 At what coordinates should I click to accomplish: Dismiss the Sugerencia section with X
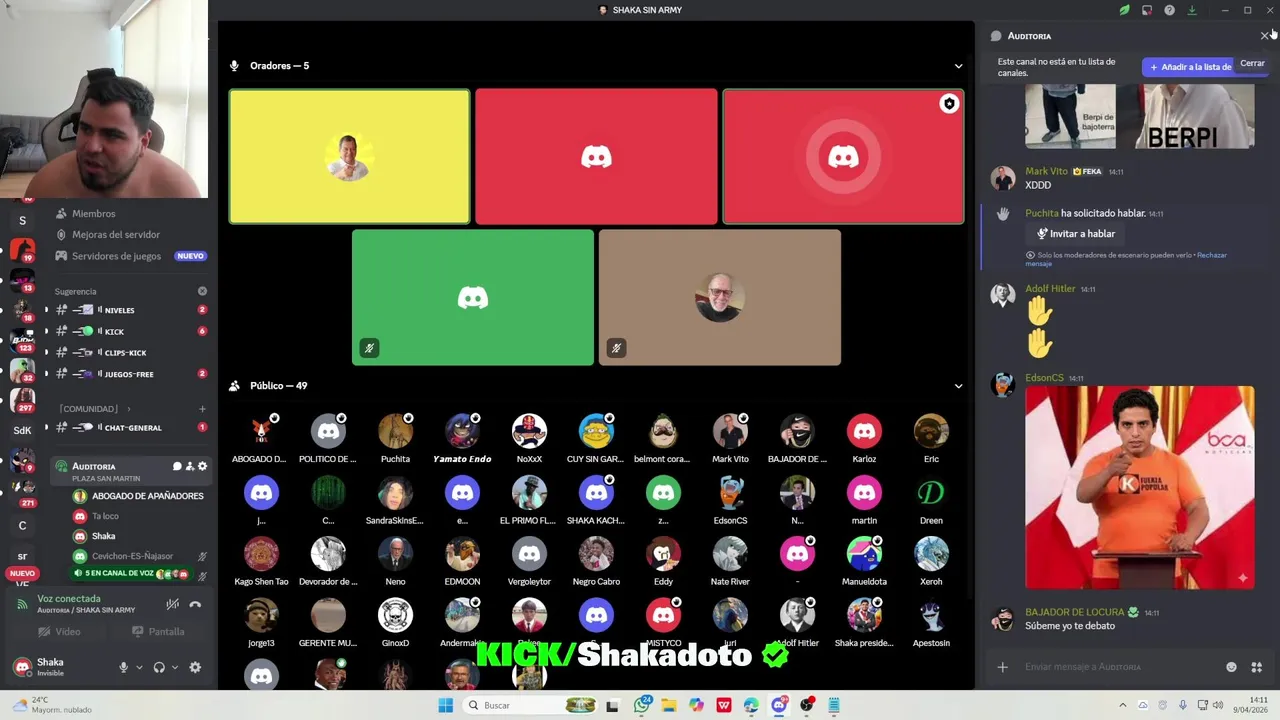coord(202,291)
